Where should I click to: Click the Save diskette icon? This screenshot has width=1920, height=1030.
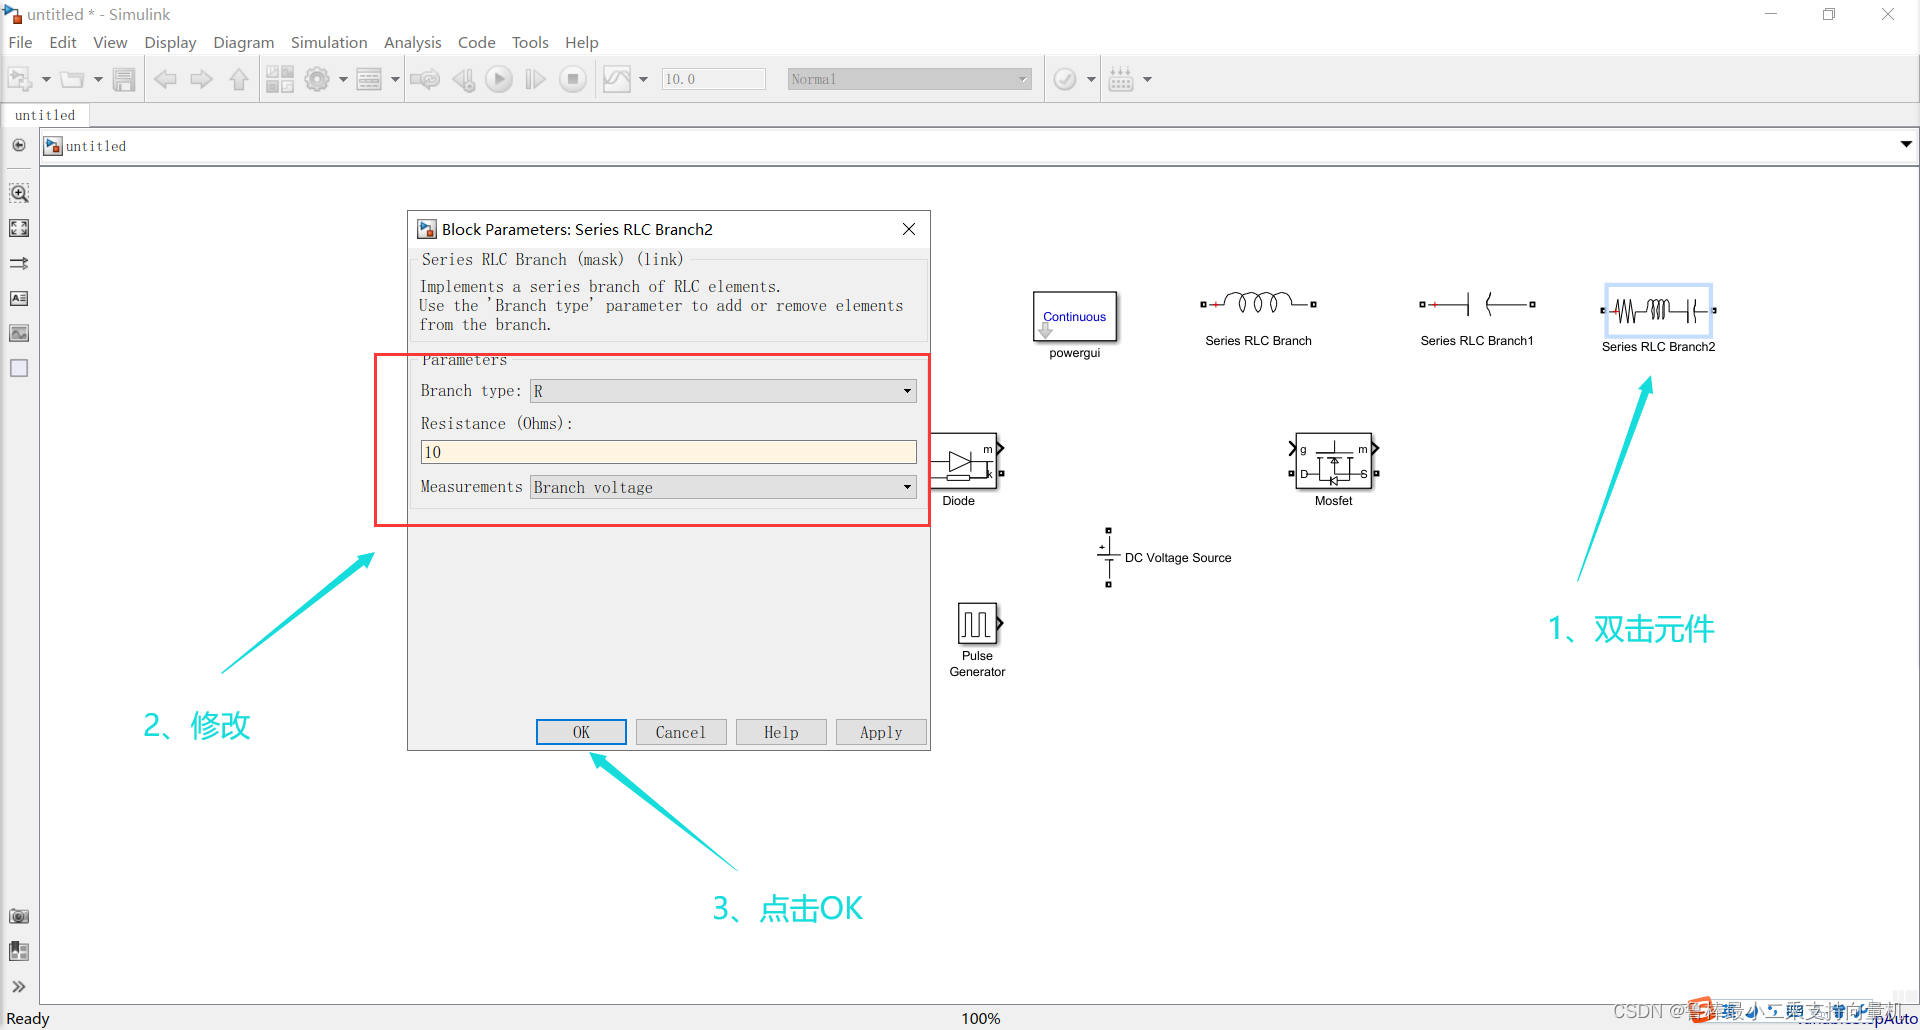(x=124, y=79)
